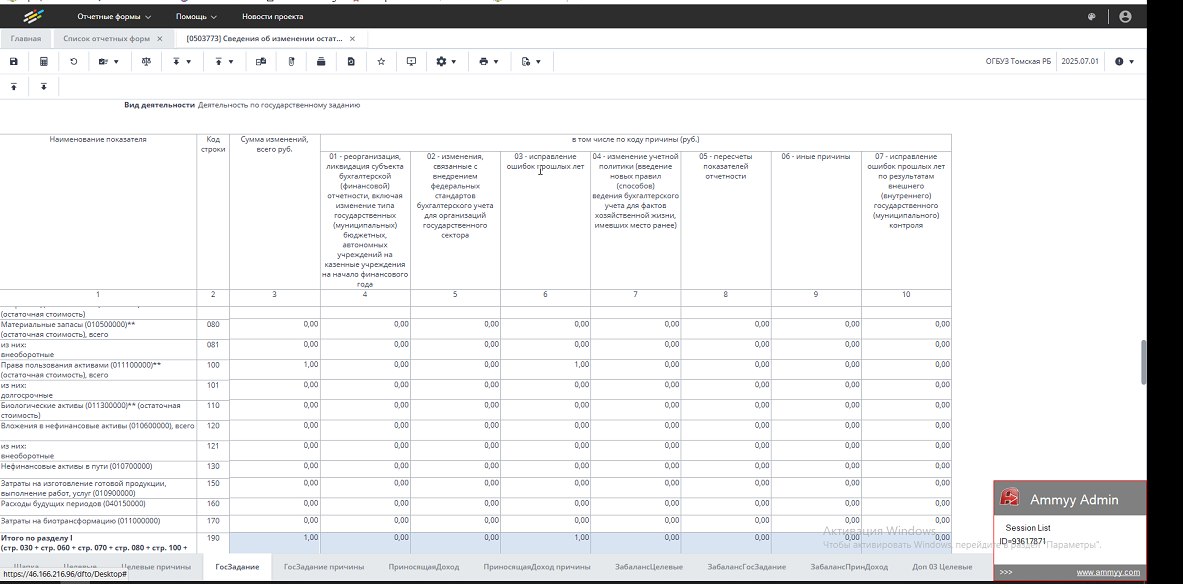Switch to ЗабалансГосЗадание sheet tab
Image resolution: width=1183 pixels, height=584 pixels.
click(746, 567)
